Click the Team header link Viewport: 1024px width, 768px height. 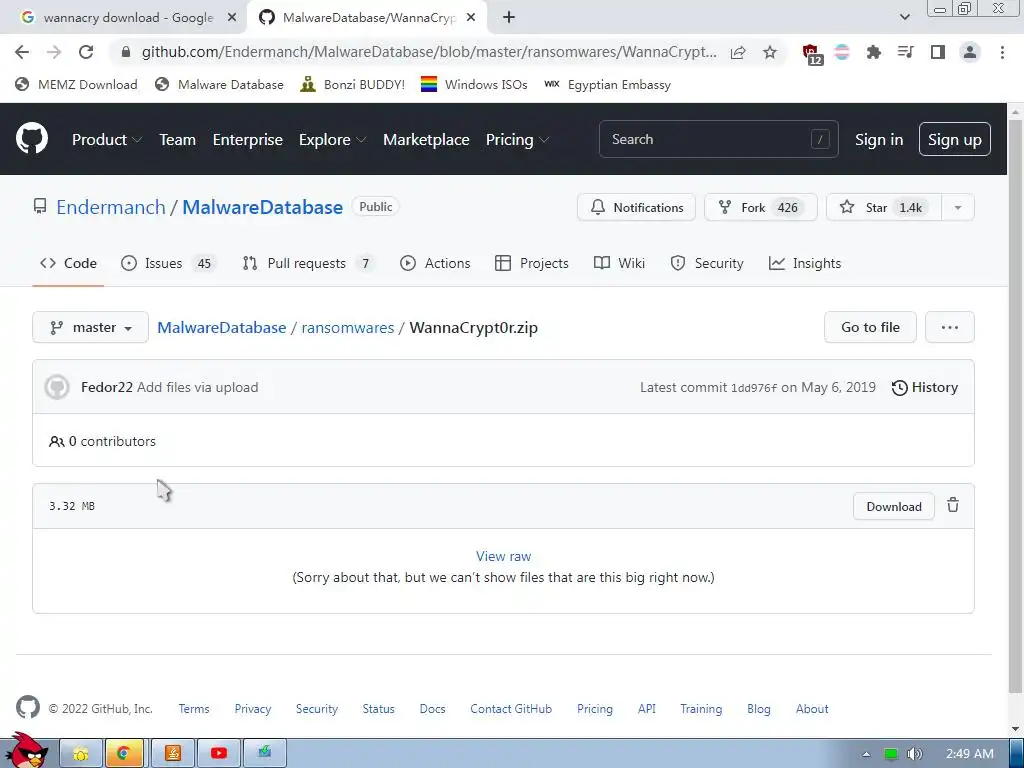pyautogui.click(x=178, y=140)
